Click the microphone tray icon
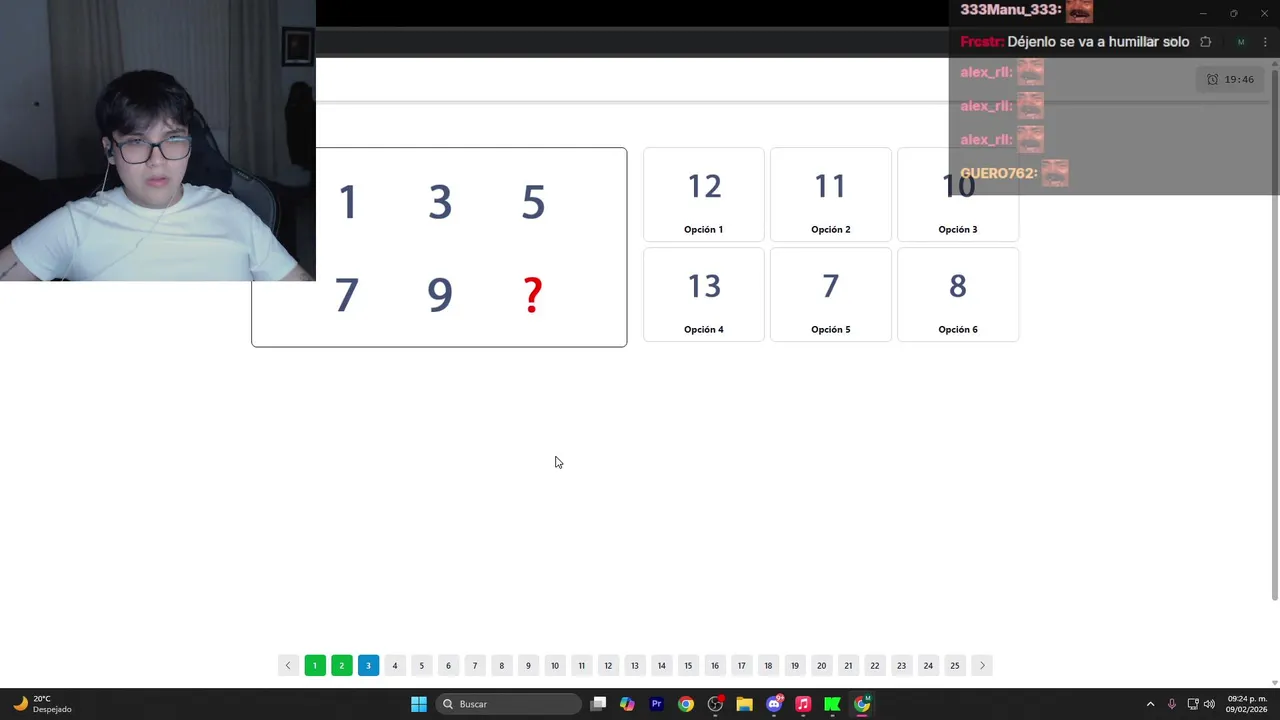1280x720 pixels. point(1172,704)
